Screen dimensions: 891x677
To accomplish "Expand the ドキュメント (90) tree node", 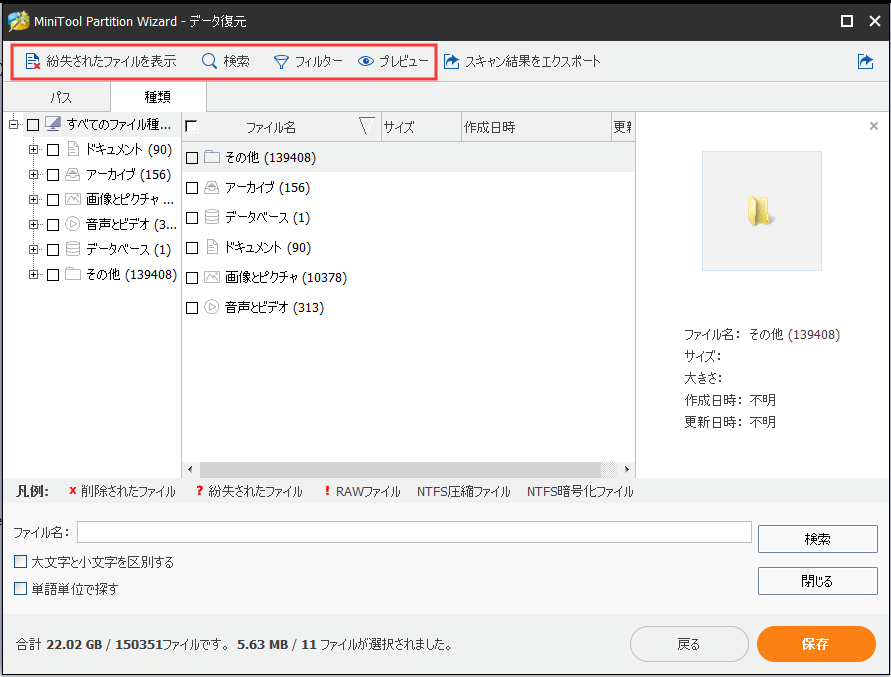I will pos(32,149).
